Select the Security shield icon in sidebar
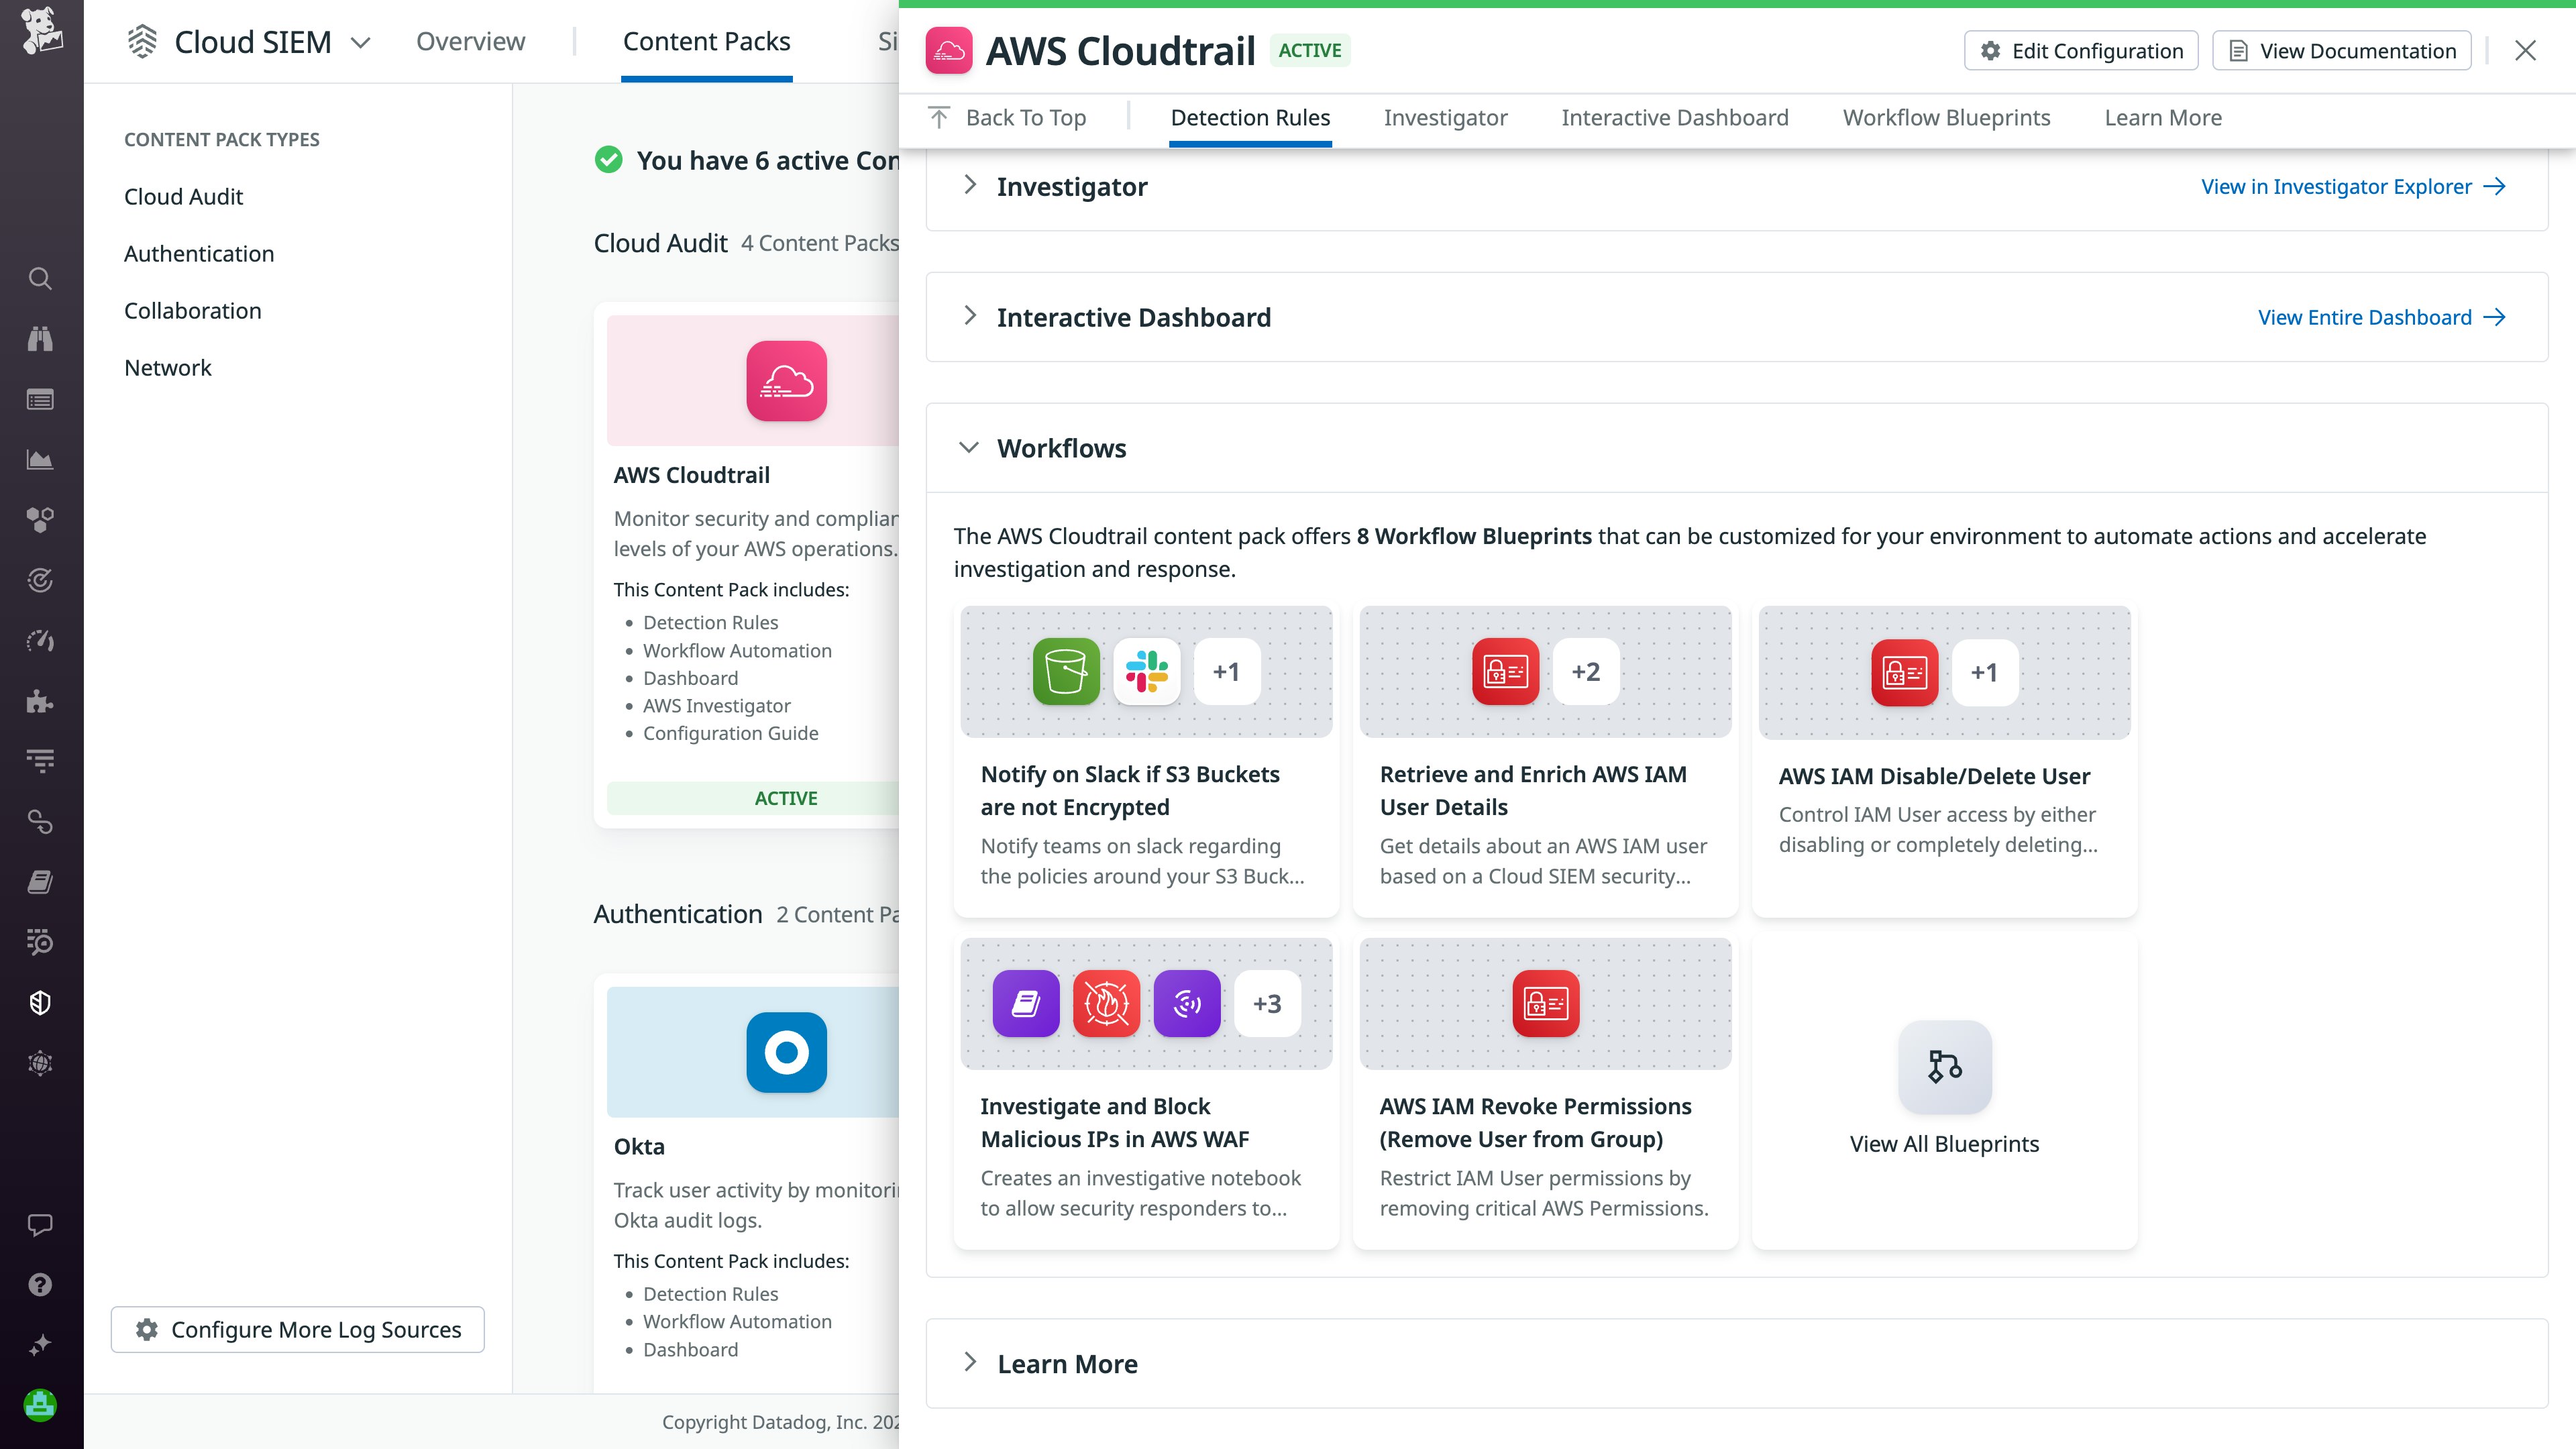 (40, 1002)
